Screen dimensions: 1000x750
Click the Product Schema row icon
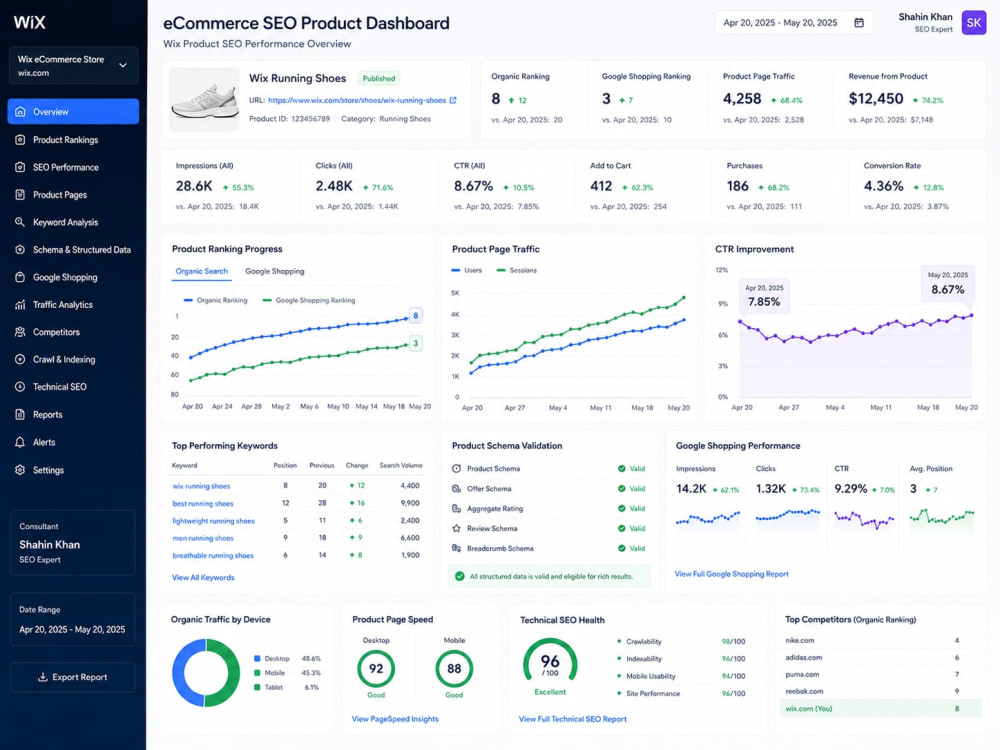[457, 469]
